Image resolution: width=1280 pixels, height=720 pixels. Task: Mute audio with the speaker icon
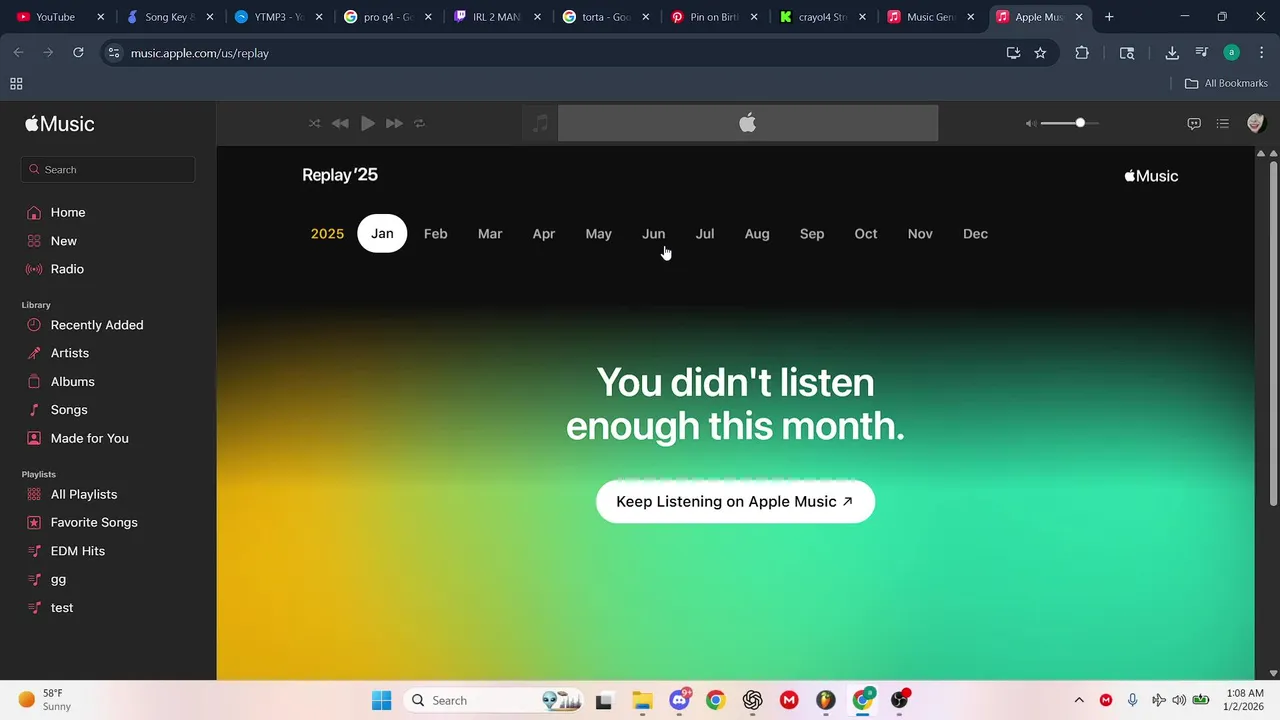pos(1031,123)
